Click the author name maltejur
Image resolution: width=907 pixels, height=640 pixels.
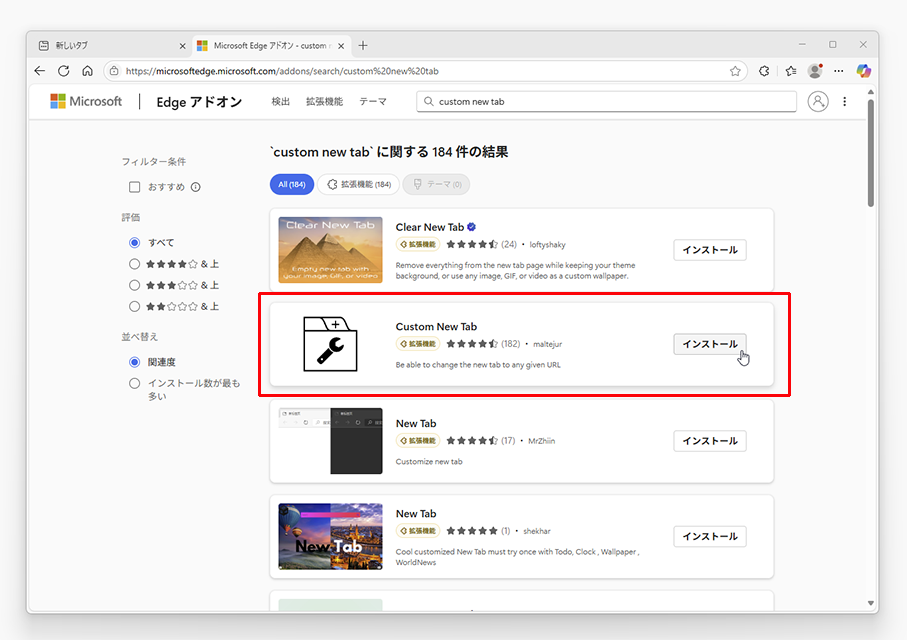pyautogui.click(x=547, y=344)
